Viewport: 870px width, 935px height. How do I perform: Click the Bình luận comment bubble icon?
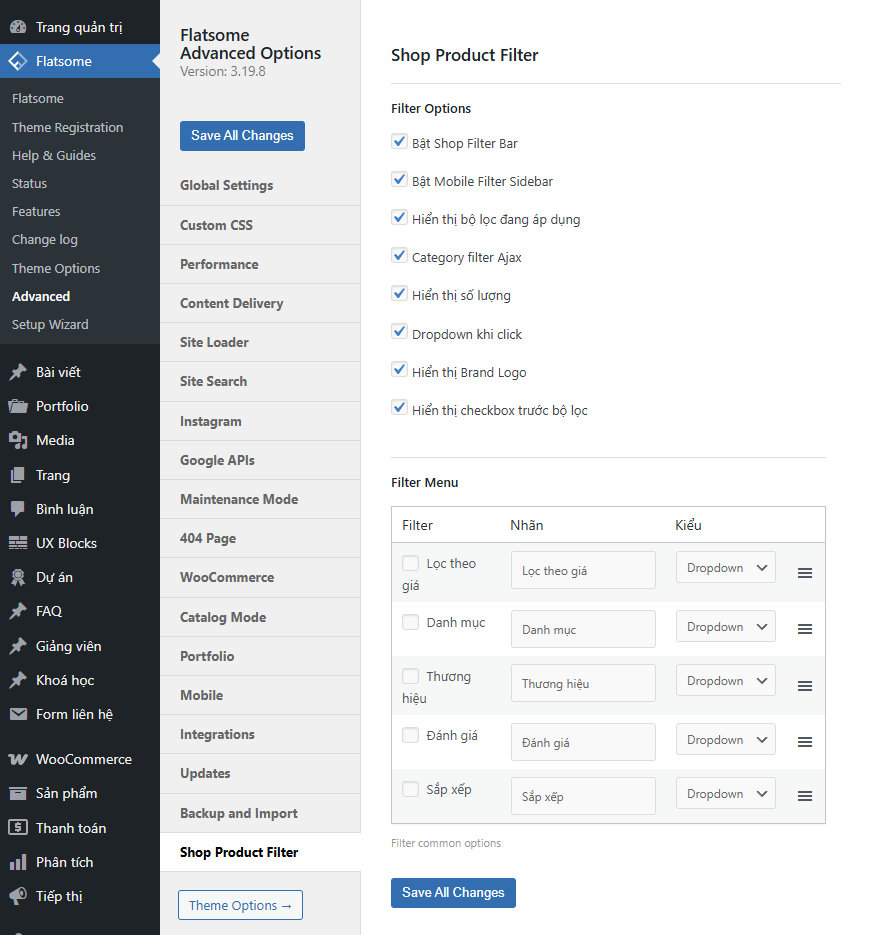click(18, 509)
